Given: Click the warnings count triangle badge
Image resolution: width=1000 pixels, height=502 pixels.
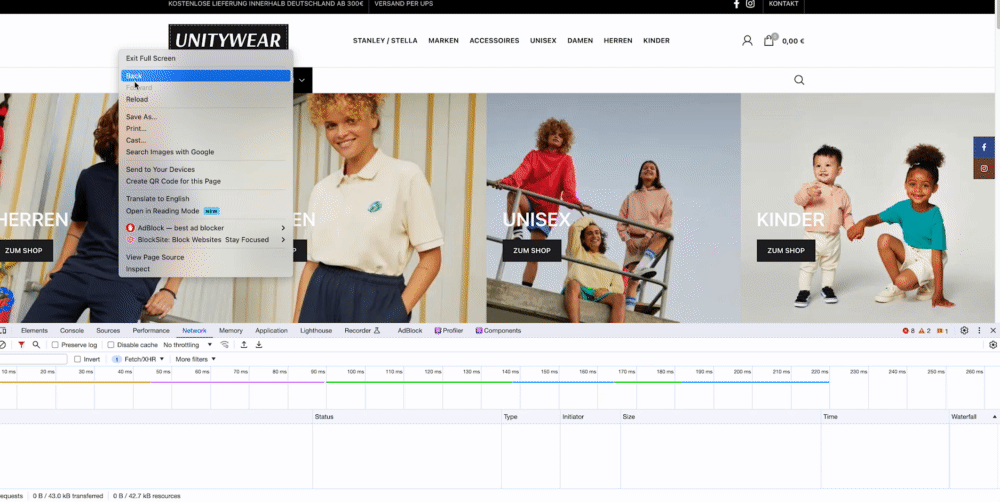Looking at the screenshot, I should coord(925,330).
